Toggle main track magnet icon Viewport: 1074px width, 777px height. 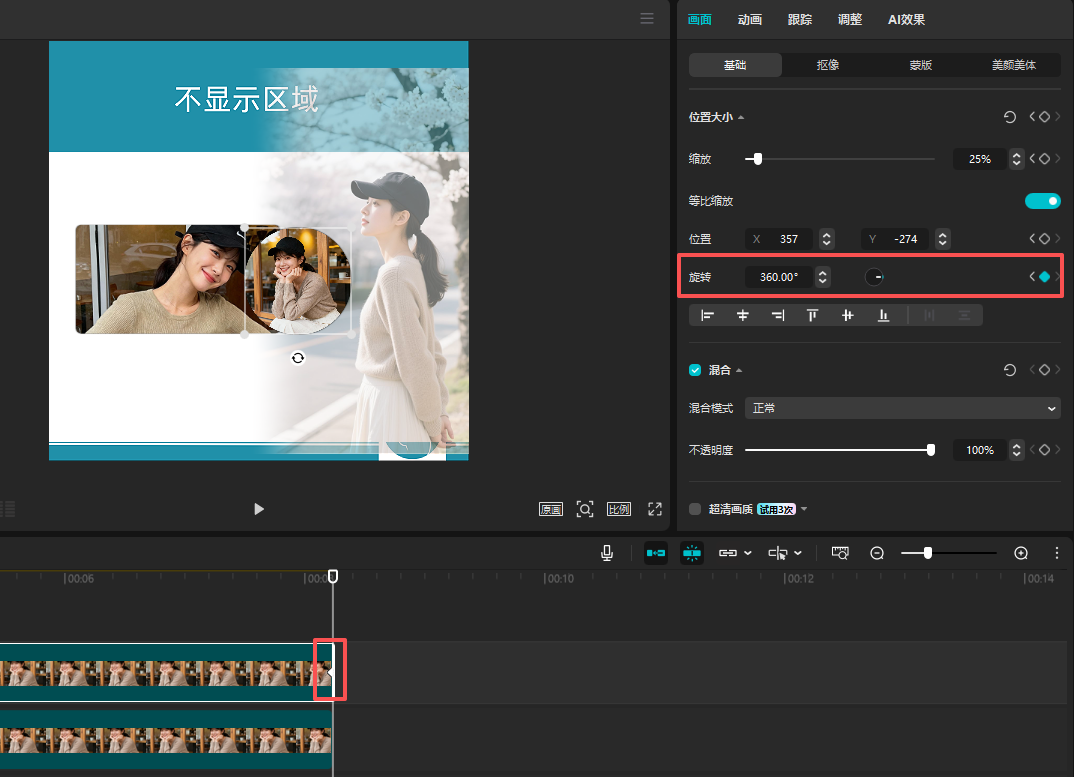656,553
